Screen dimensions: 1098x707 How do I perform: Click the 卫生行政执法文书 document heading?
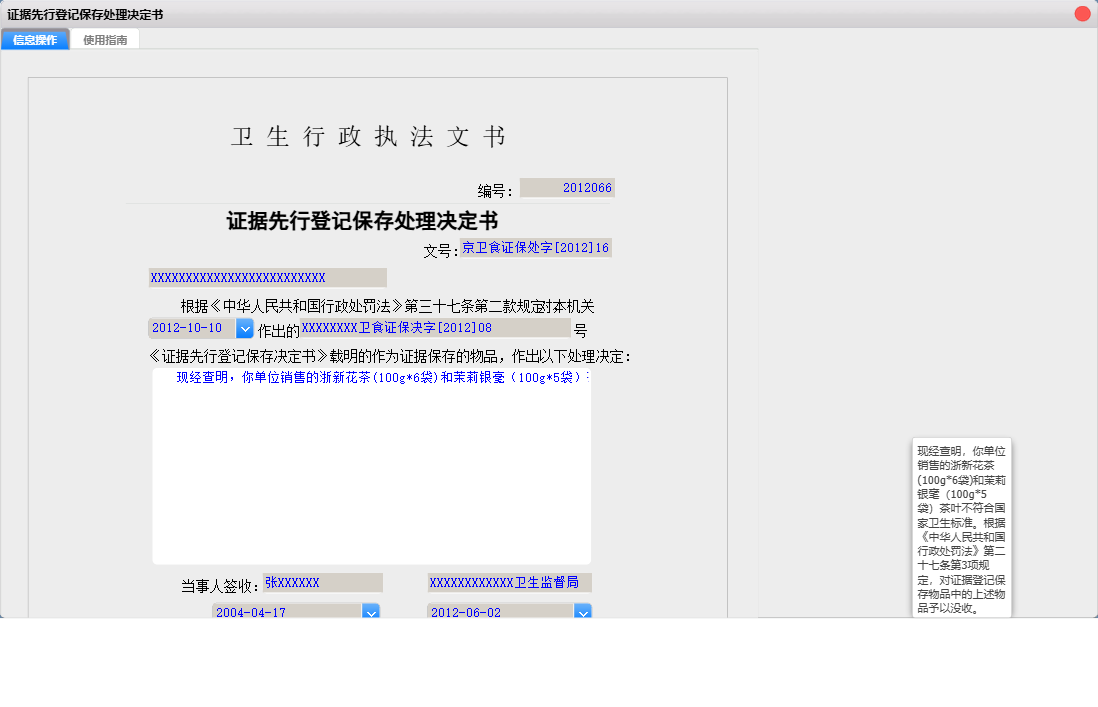pyautogui.click(x=369, y=138)
